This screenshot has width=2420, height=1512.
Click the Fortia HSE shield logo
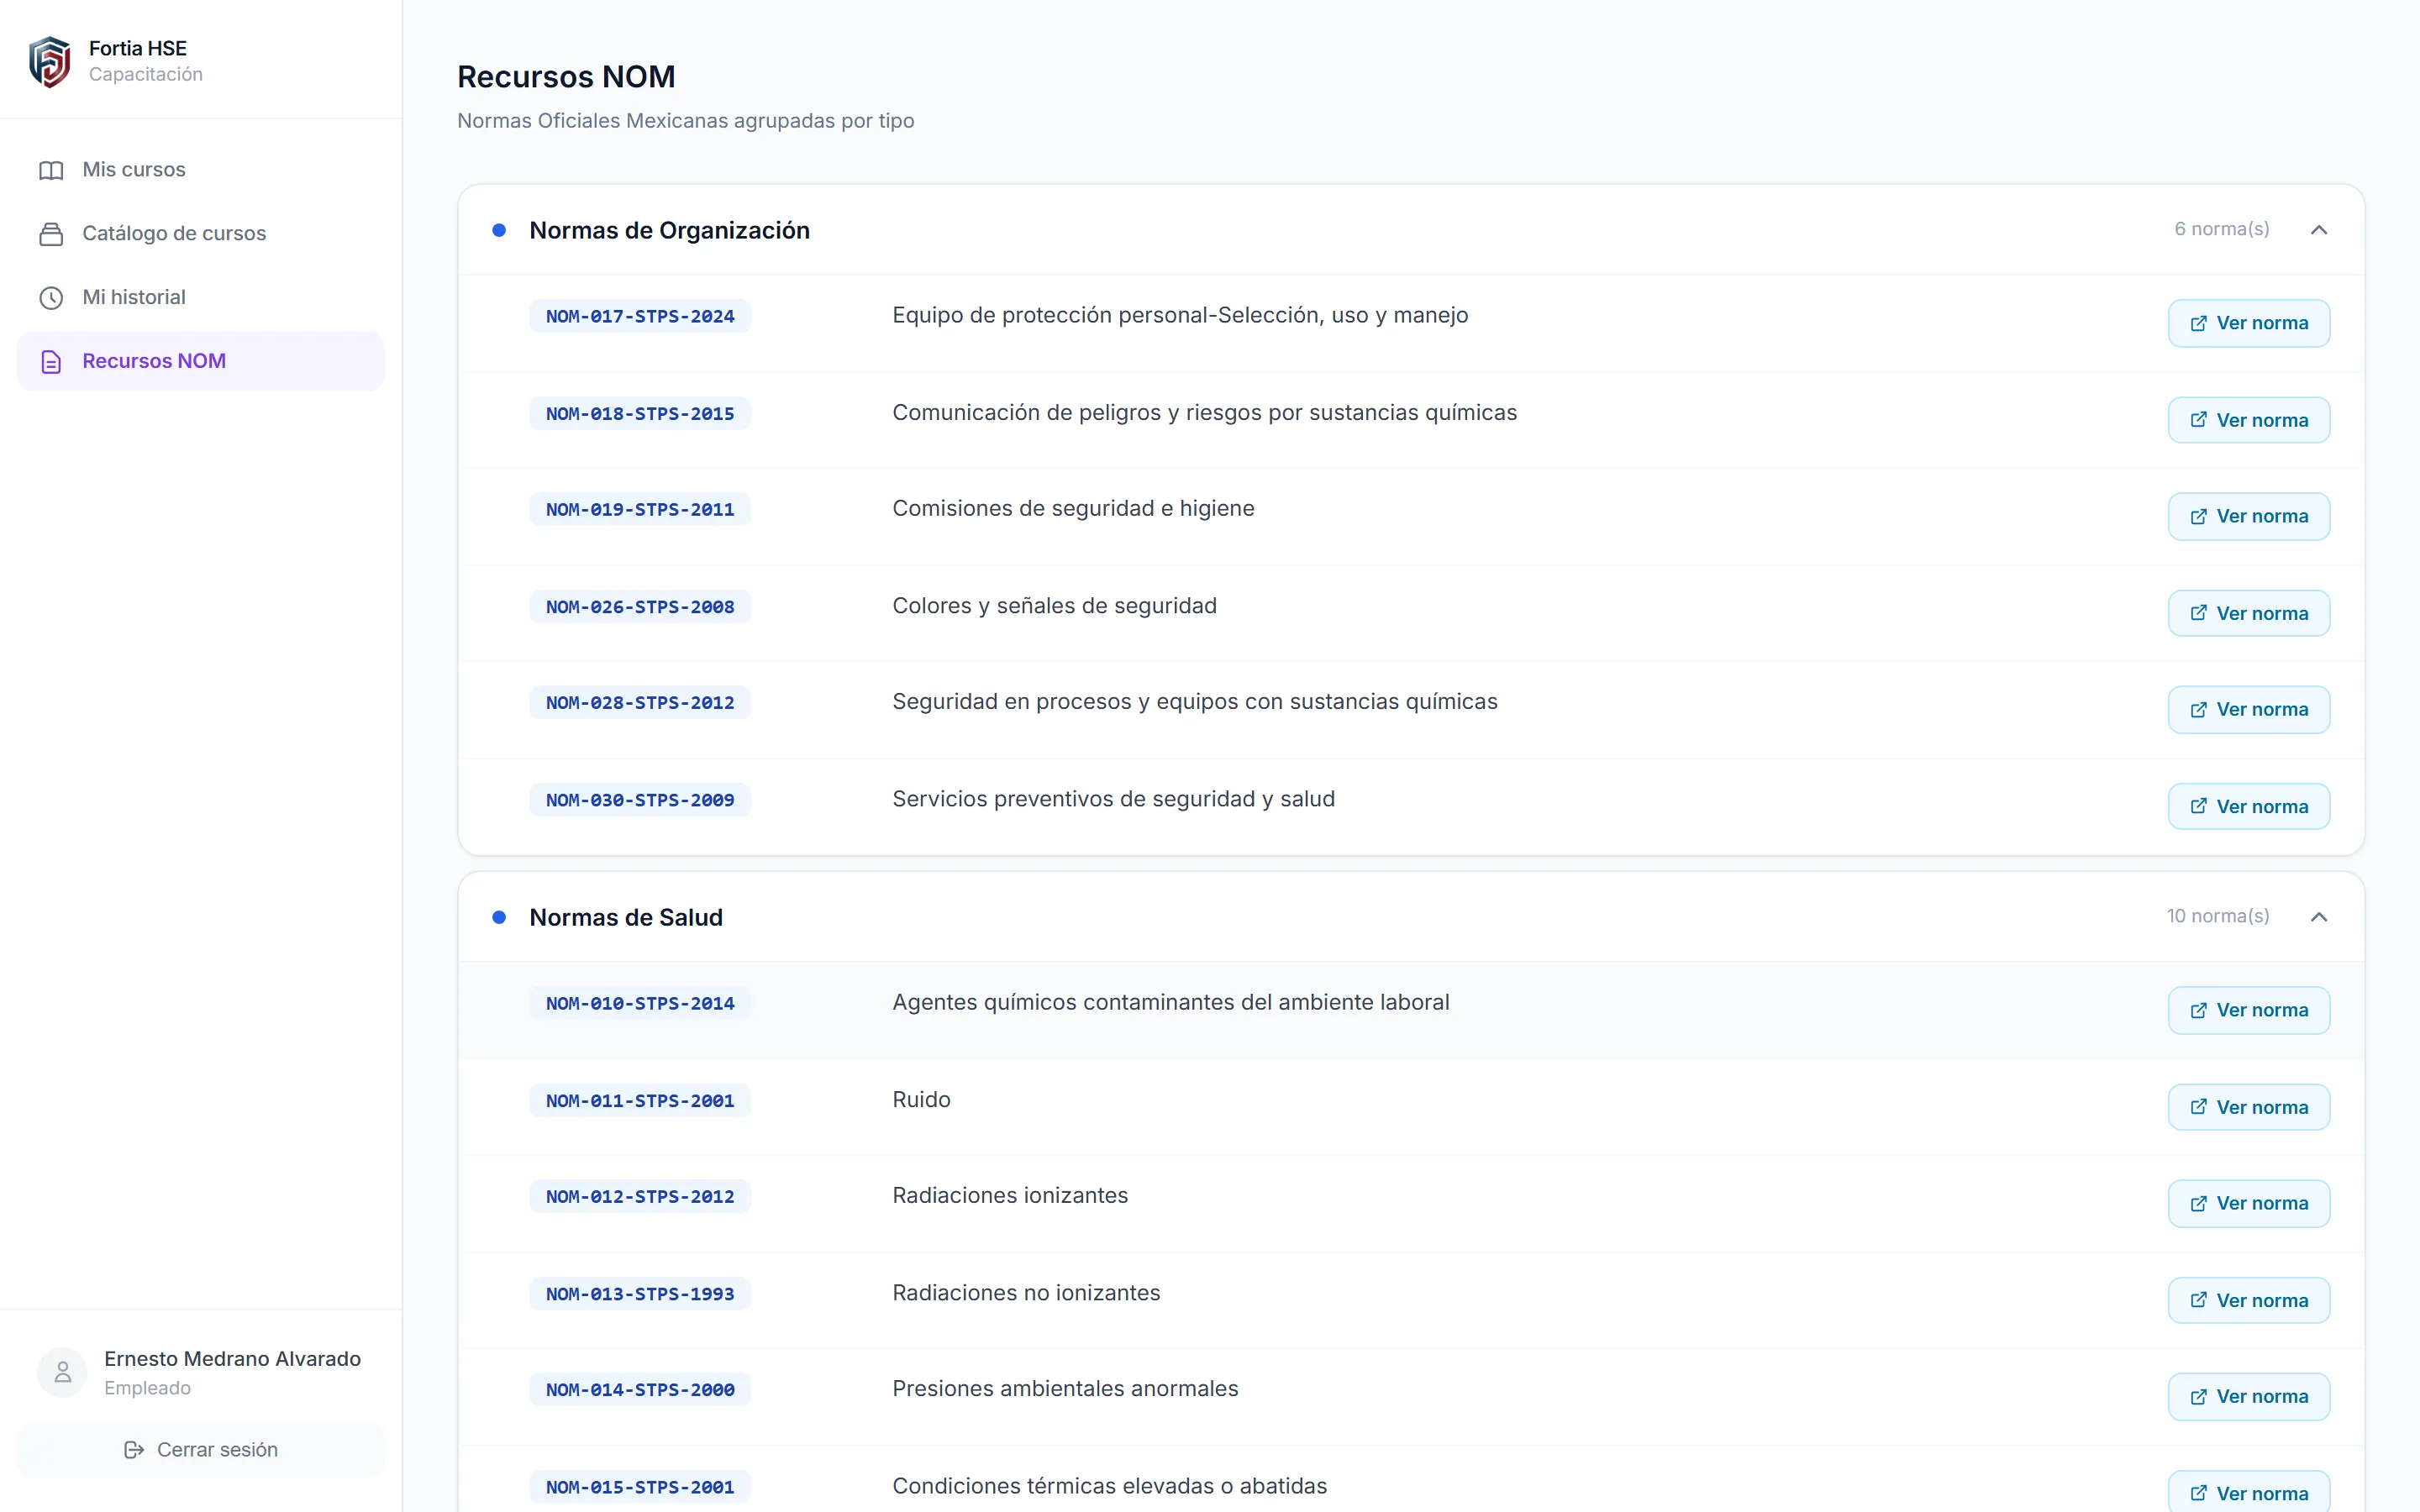(x=49, y=61)
